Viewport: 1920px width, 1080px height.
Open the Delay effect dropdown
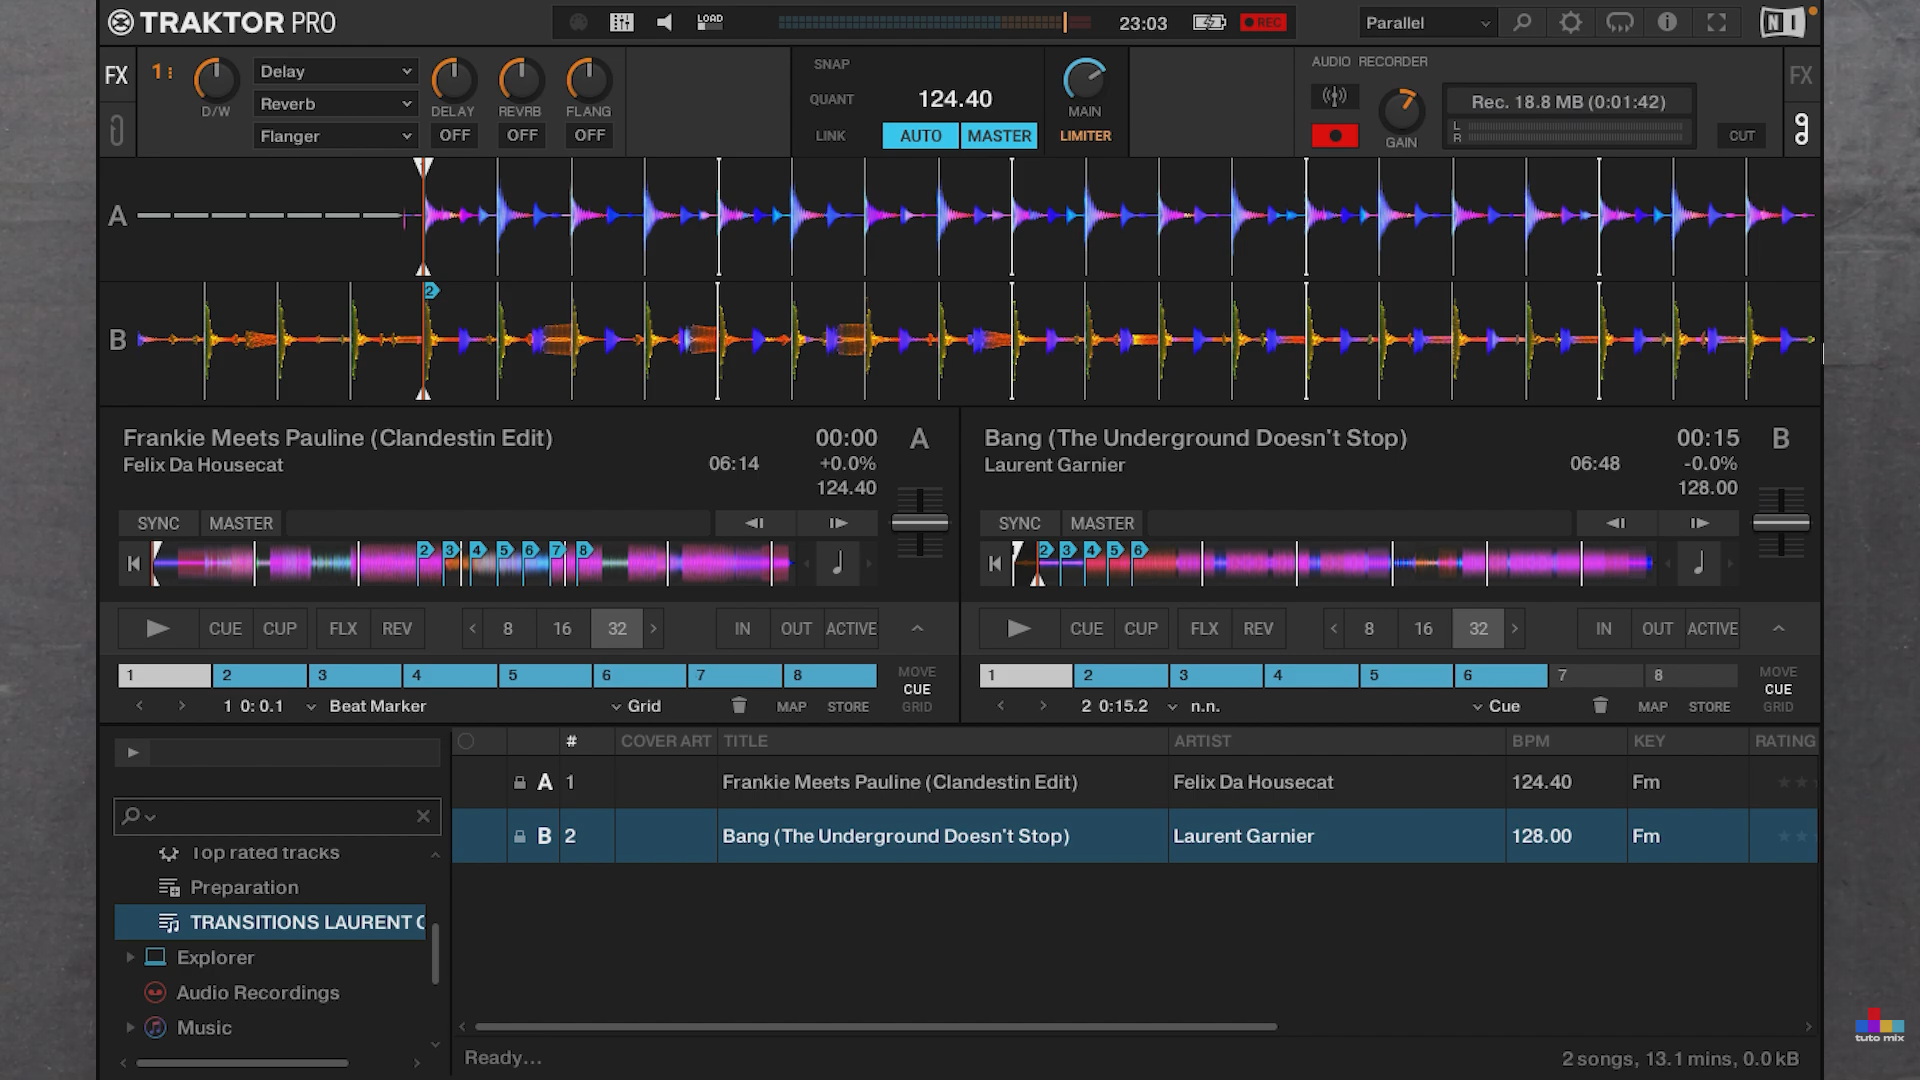click(335, 71)
